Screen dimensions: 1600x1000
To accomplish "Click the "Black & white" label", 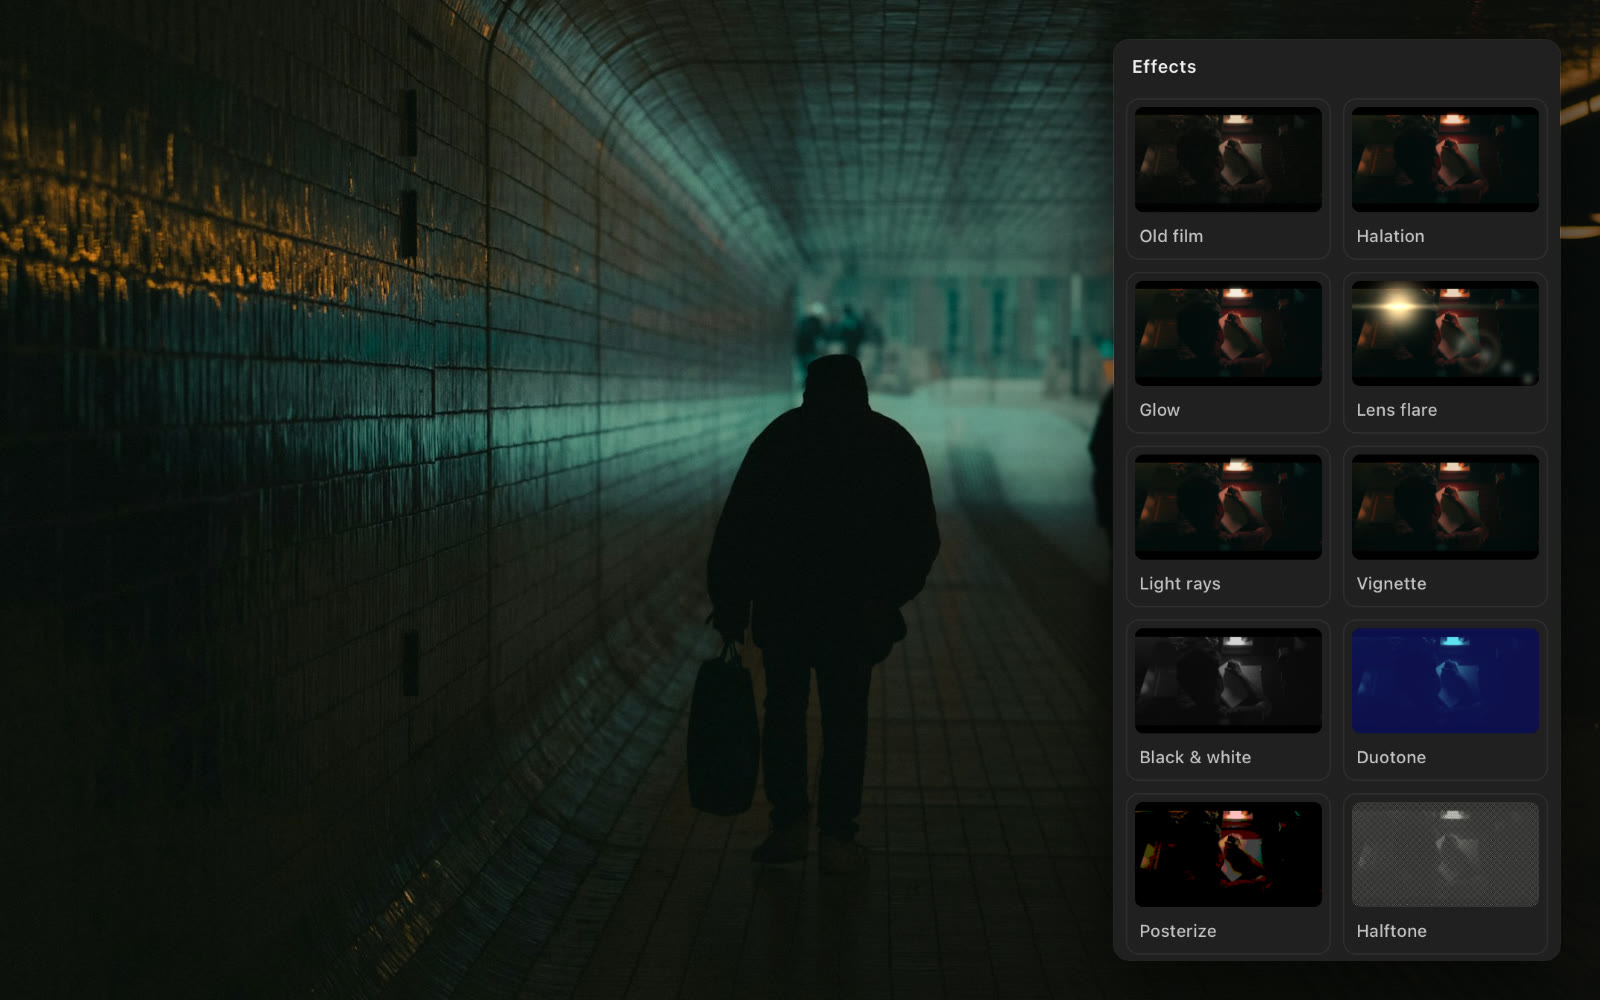I will [x=1195, y=758].
